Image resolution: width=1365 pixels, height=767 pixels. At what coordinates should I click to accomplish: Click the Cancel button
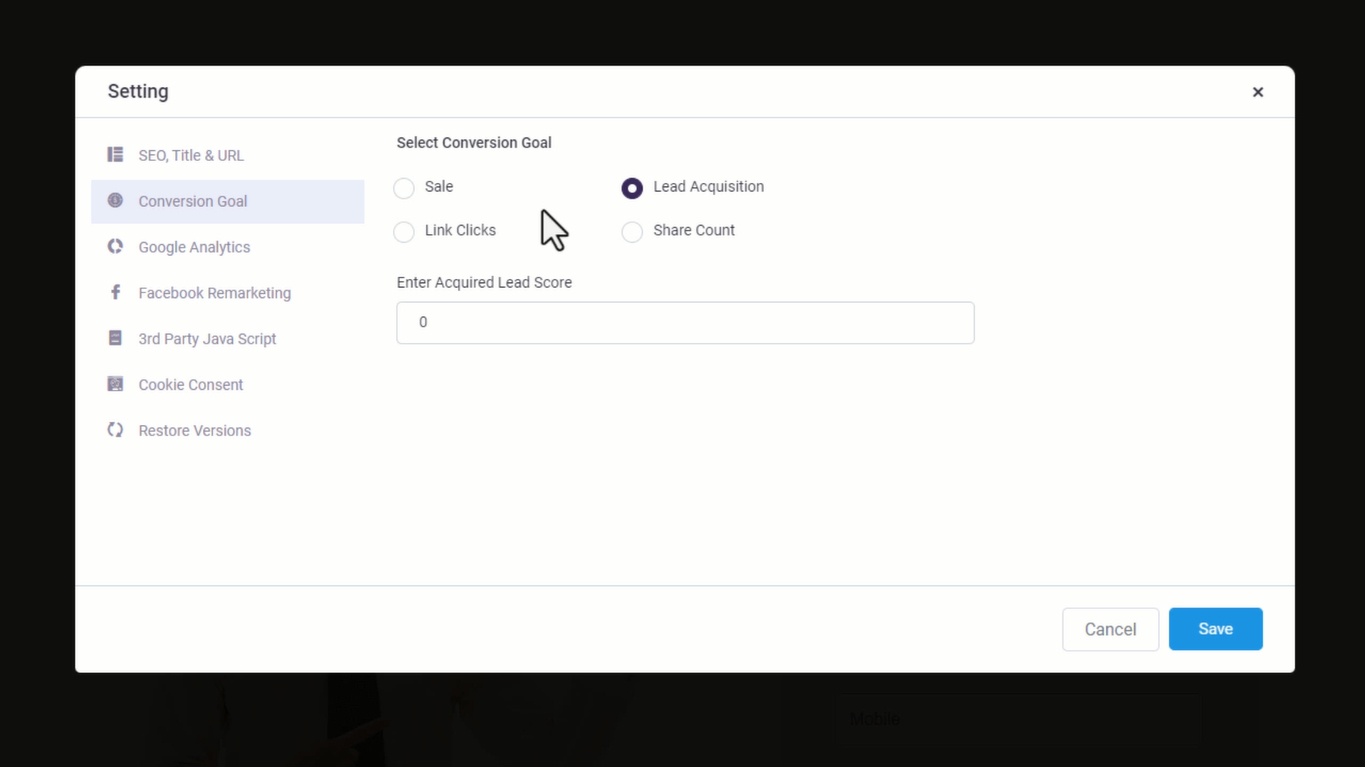click(x=1110, y=629)
